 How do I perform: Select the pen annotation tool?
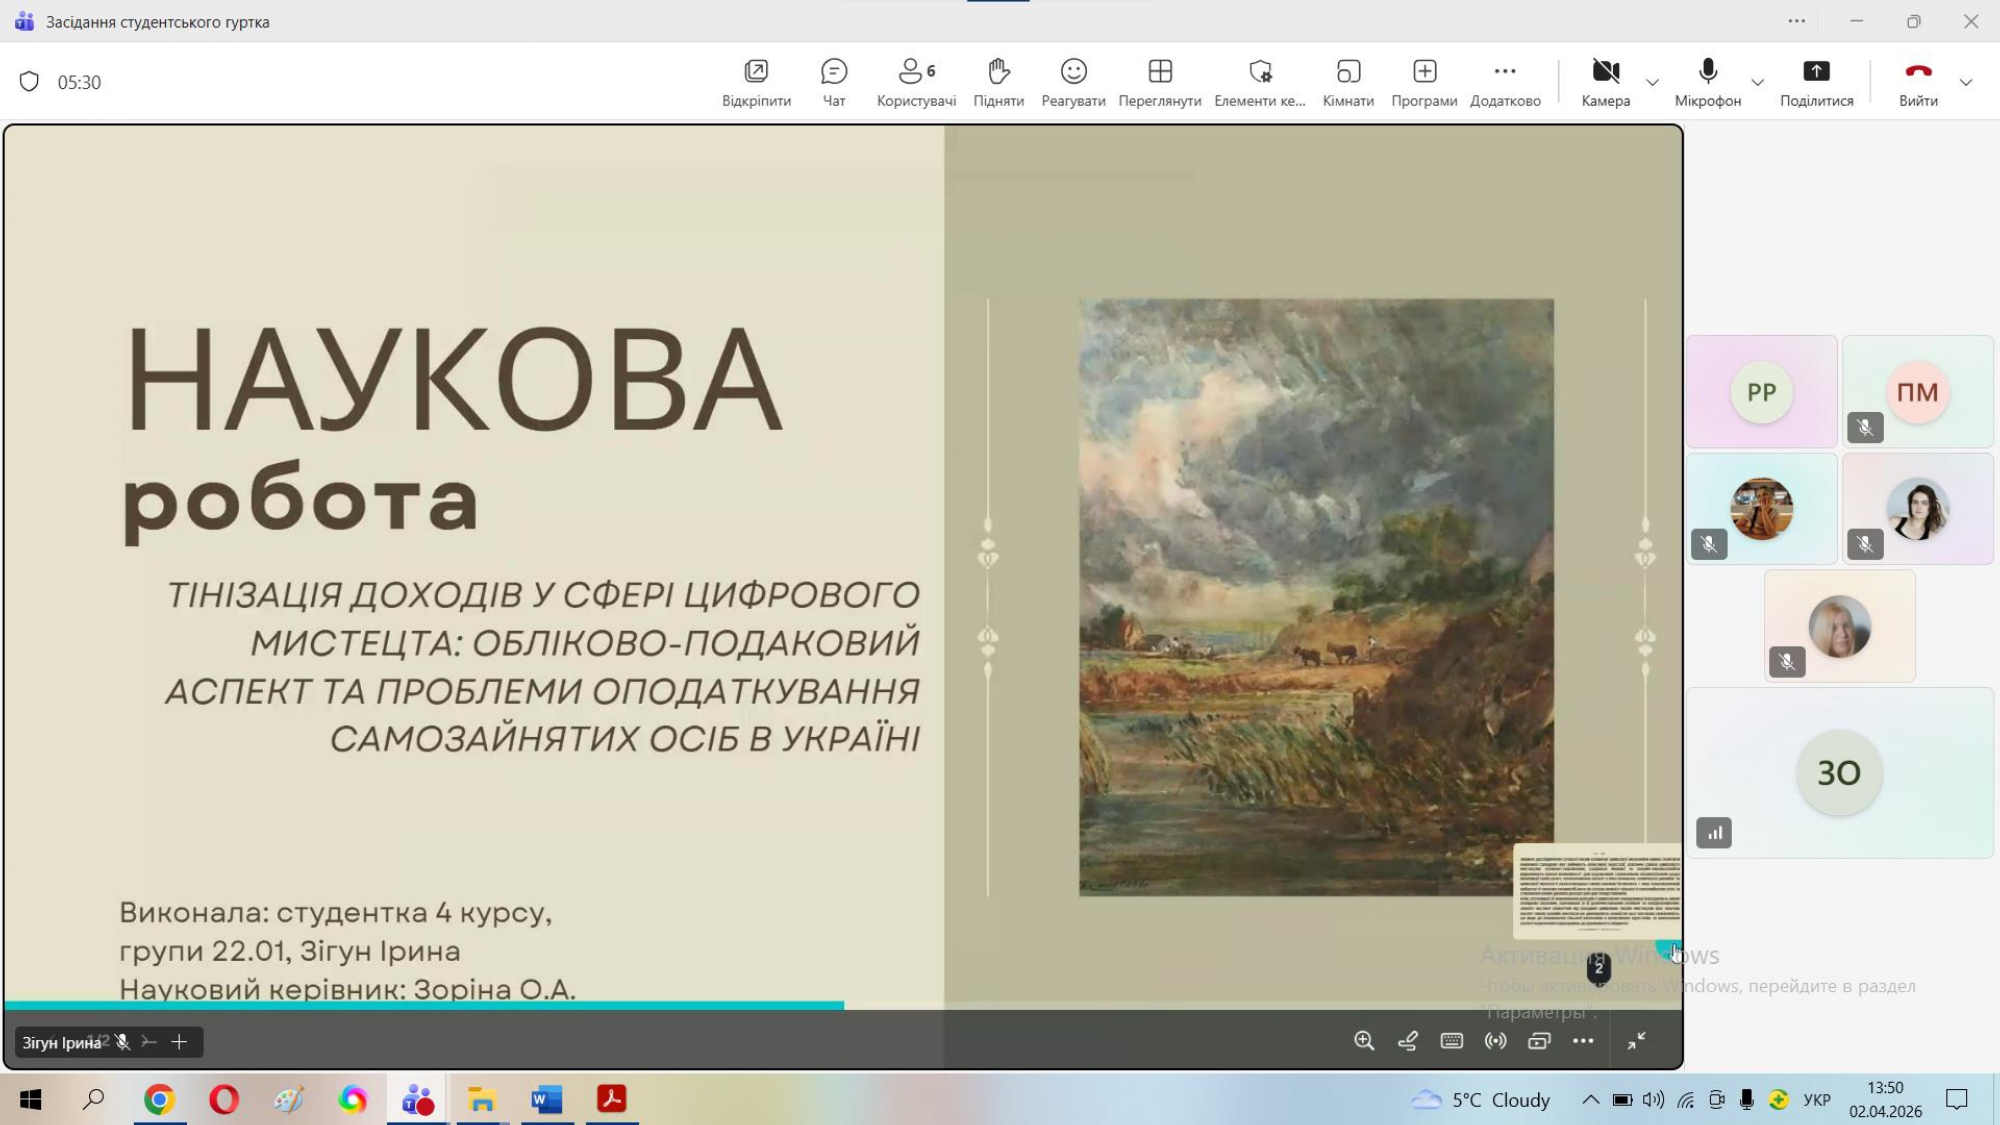pyautogui.click(x=1407, y=1041)
